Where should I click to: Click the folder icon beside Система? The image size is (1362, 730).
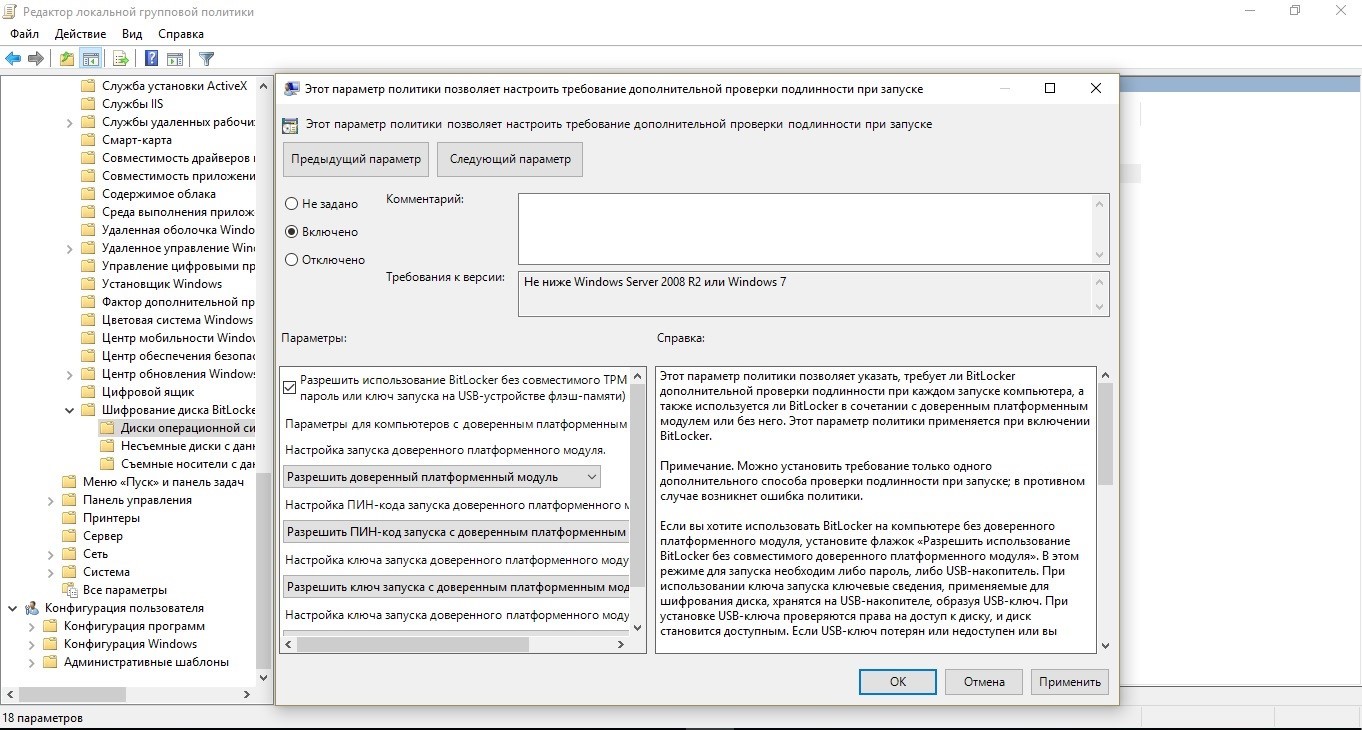(69, 572)
